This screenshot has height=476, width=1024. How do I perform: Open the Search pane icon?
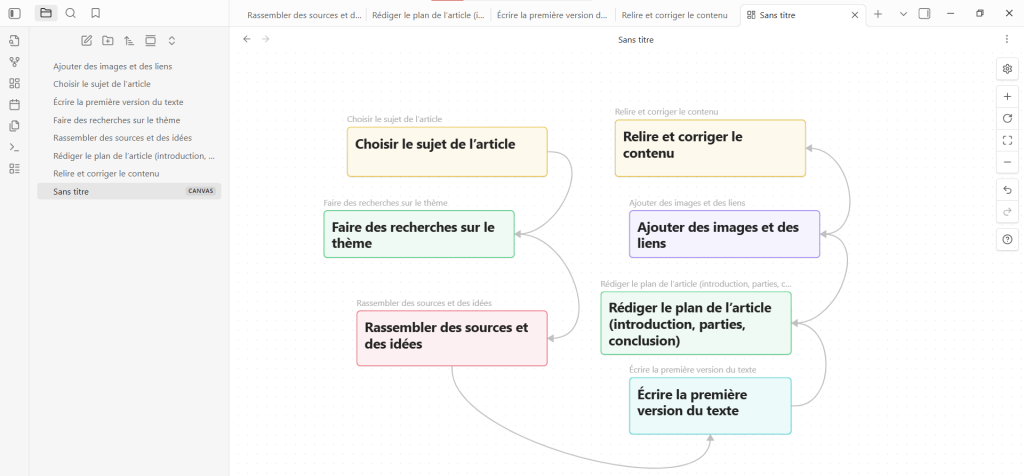(70, 13)
